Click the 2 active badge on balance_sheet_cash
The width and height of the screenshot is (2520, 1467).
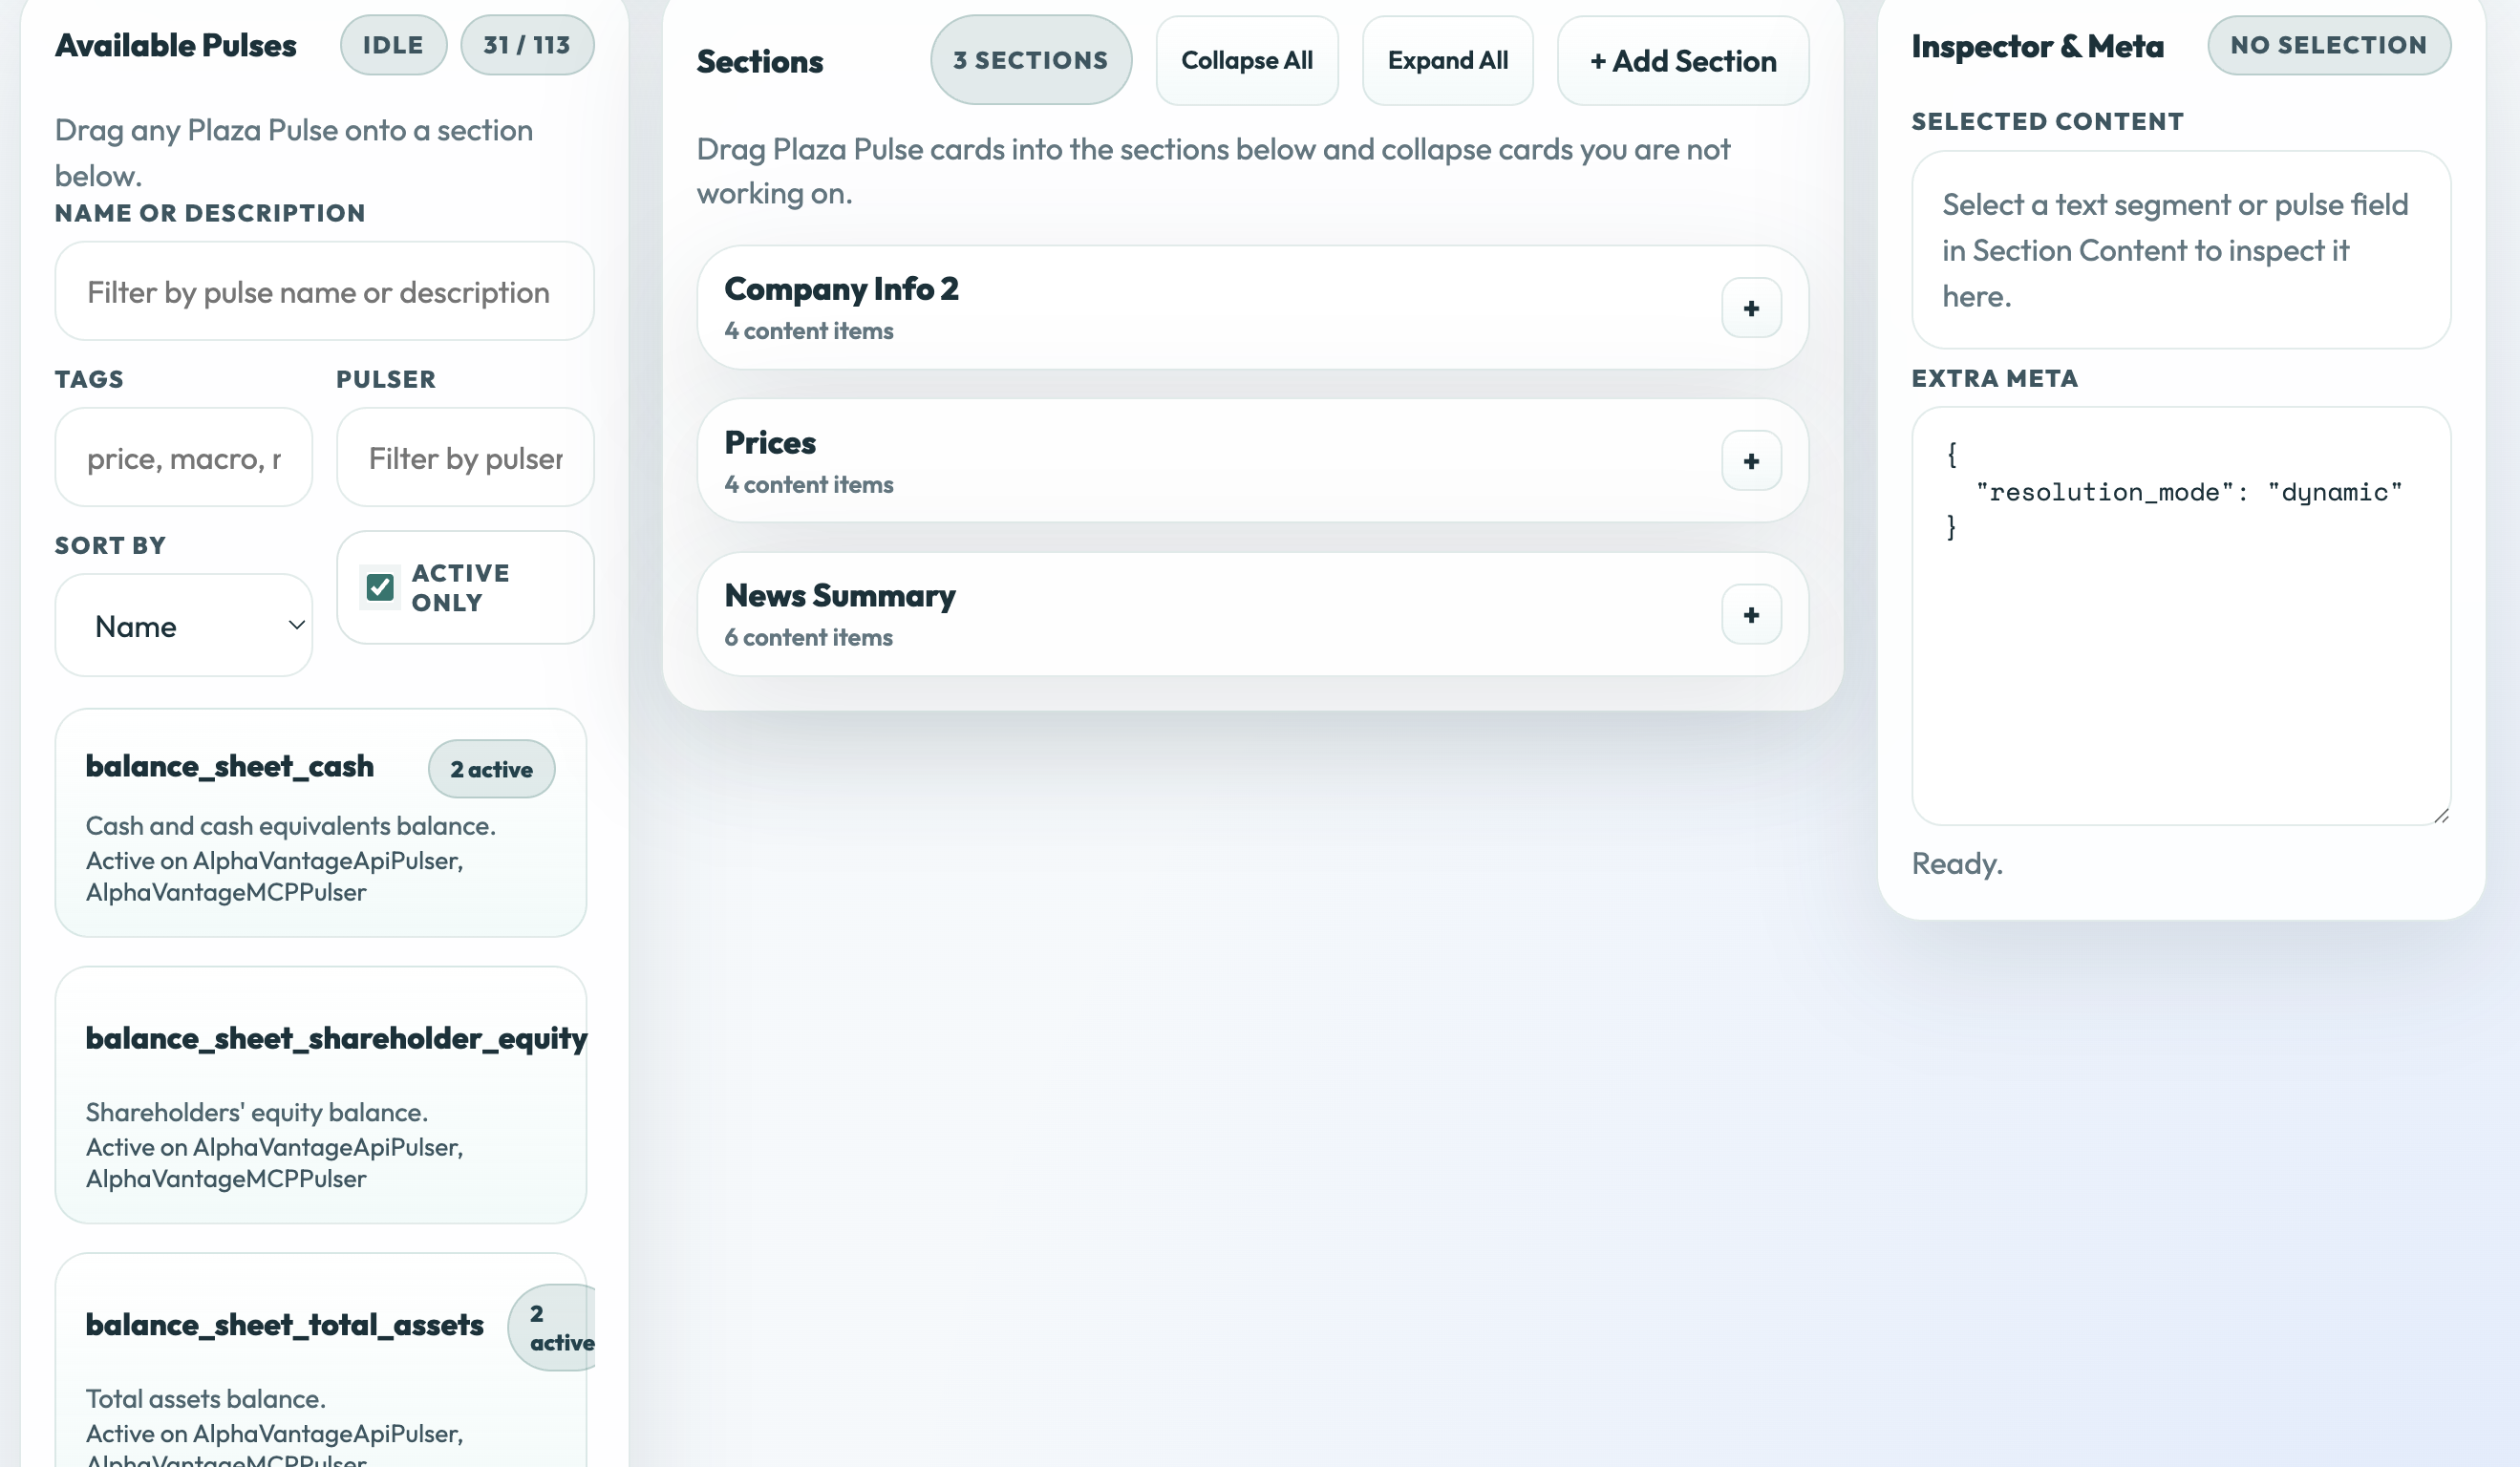tap(491, 769)
